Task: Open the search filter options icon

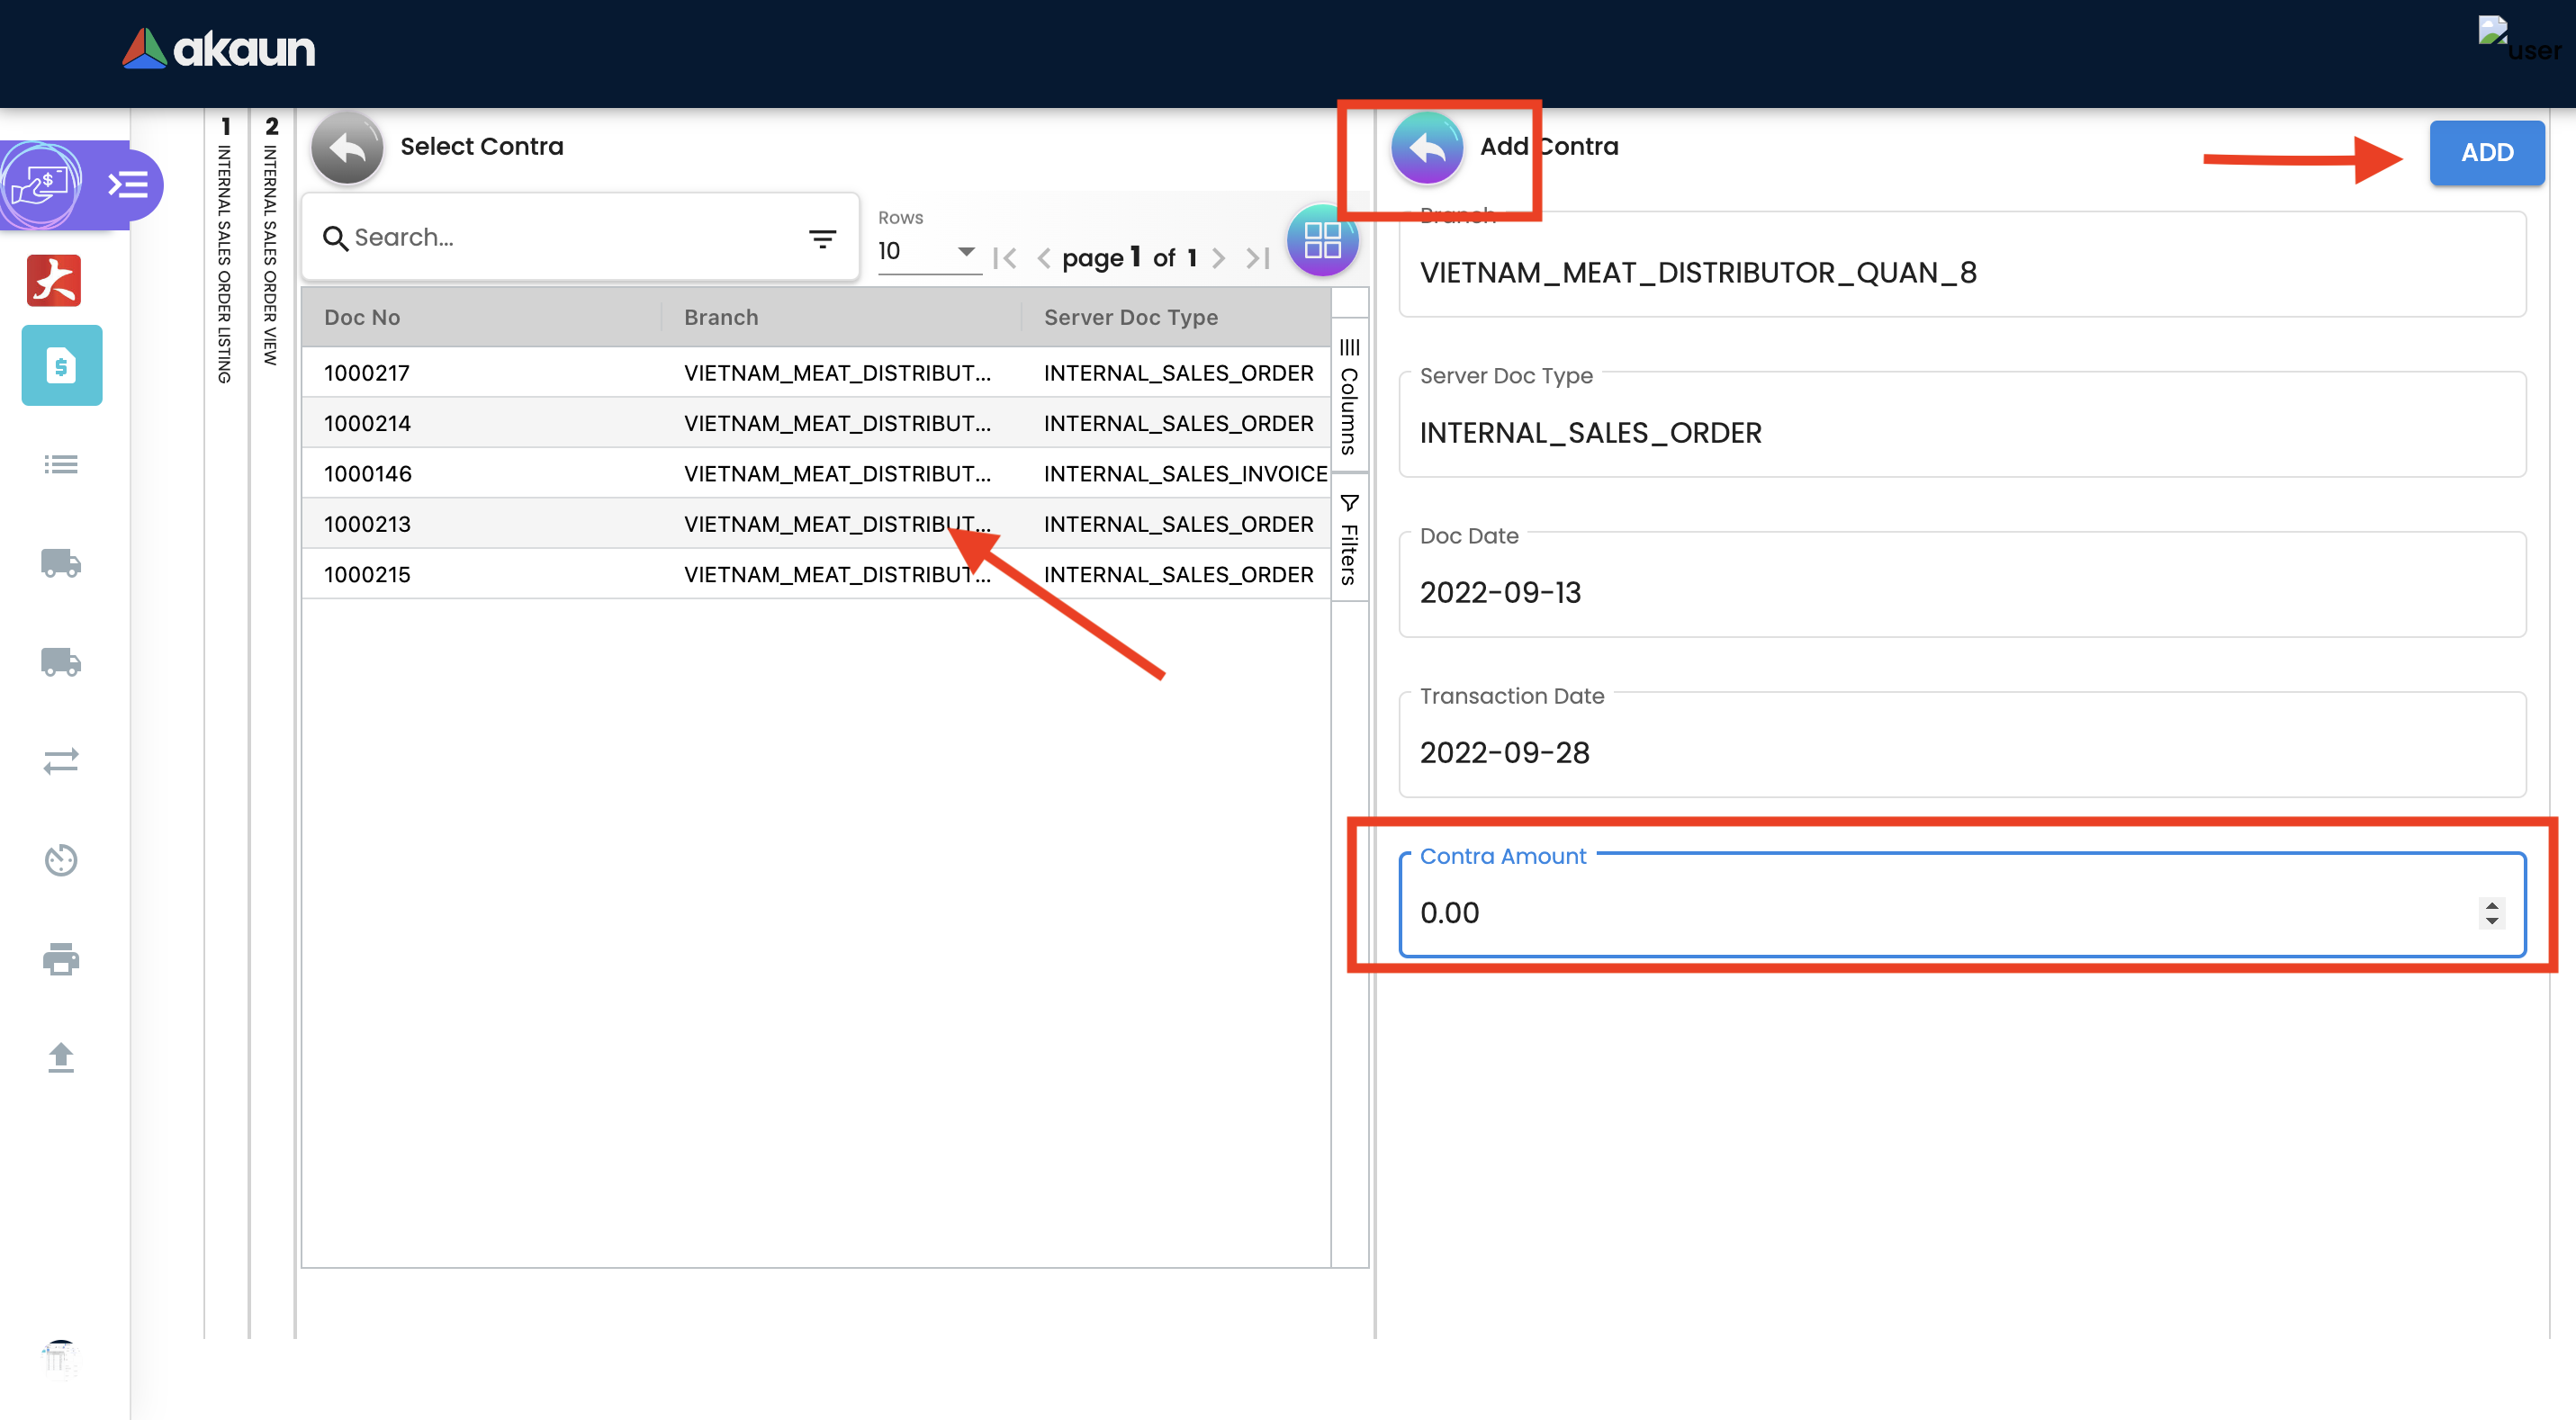Action: pos(822,239)
